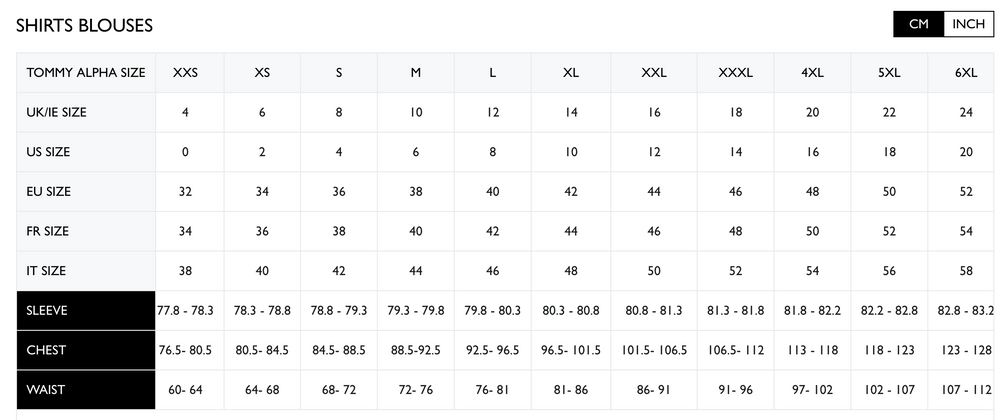
Task: Click the SHIRTS BLOUSES heading
Action: coord(84,26)
